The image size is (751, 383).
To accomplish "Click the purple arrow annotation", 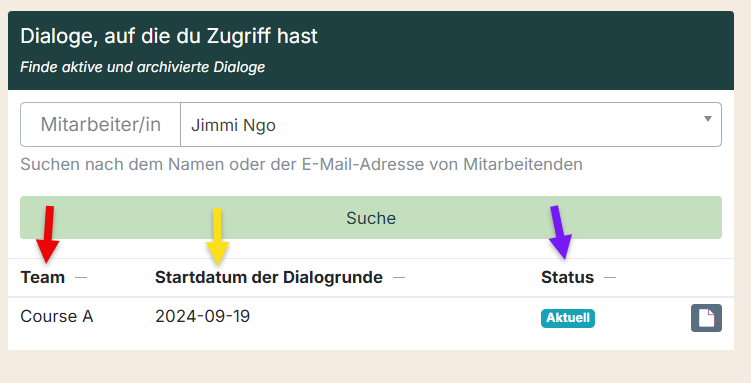I will pos(559,232).
